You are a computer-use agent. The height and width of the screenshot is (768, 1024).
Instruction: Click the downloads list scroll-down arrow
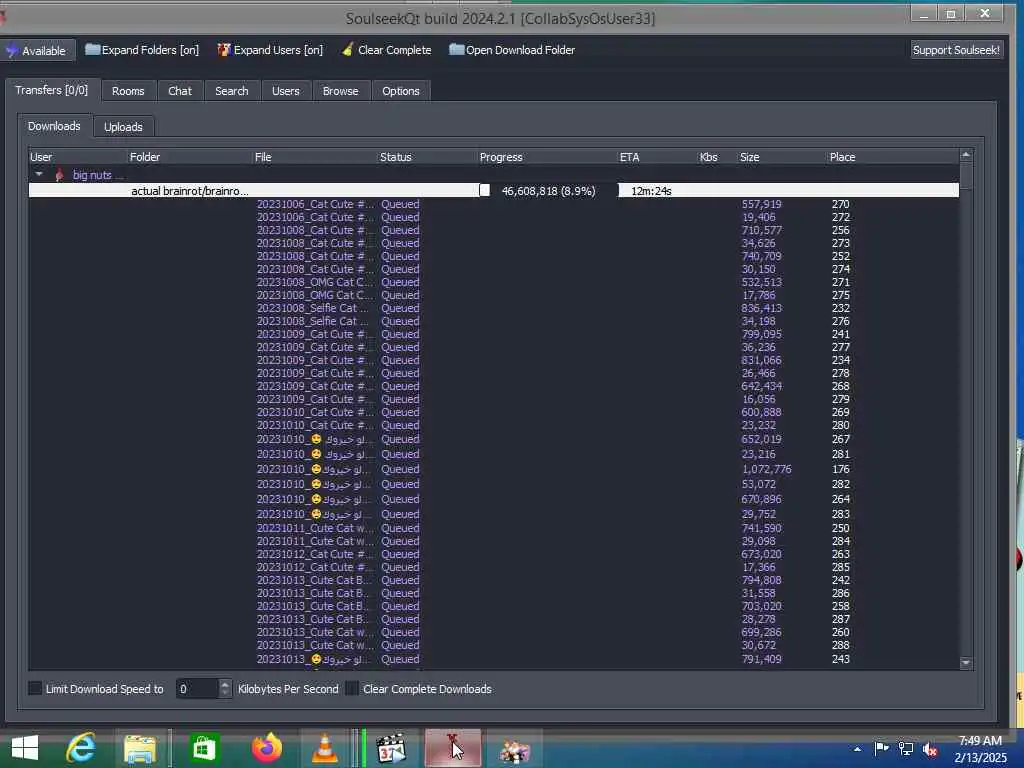tap(966, 663)
